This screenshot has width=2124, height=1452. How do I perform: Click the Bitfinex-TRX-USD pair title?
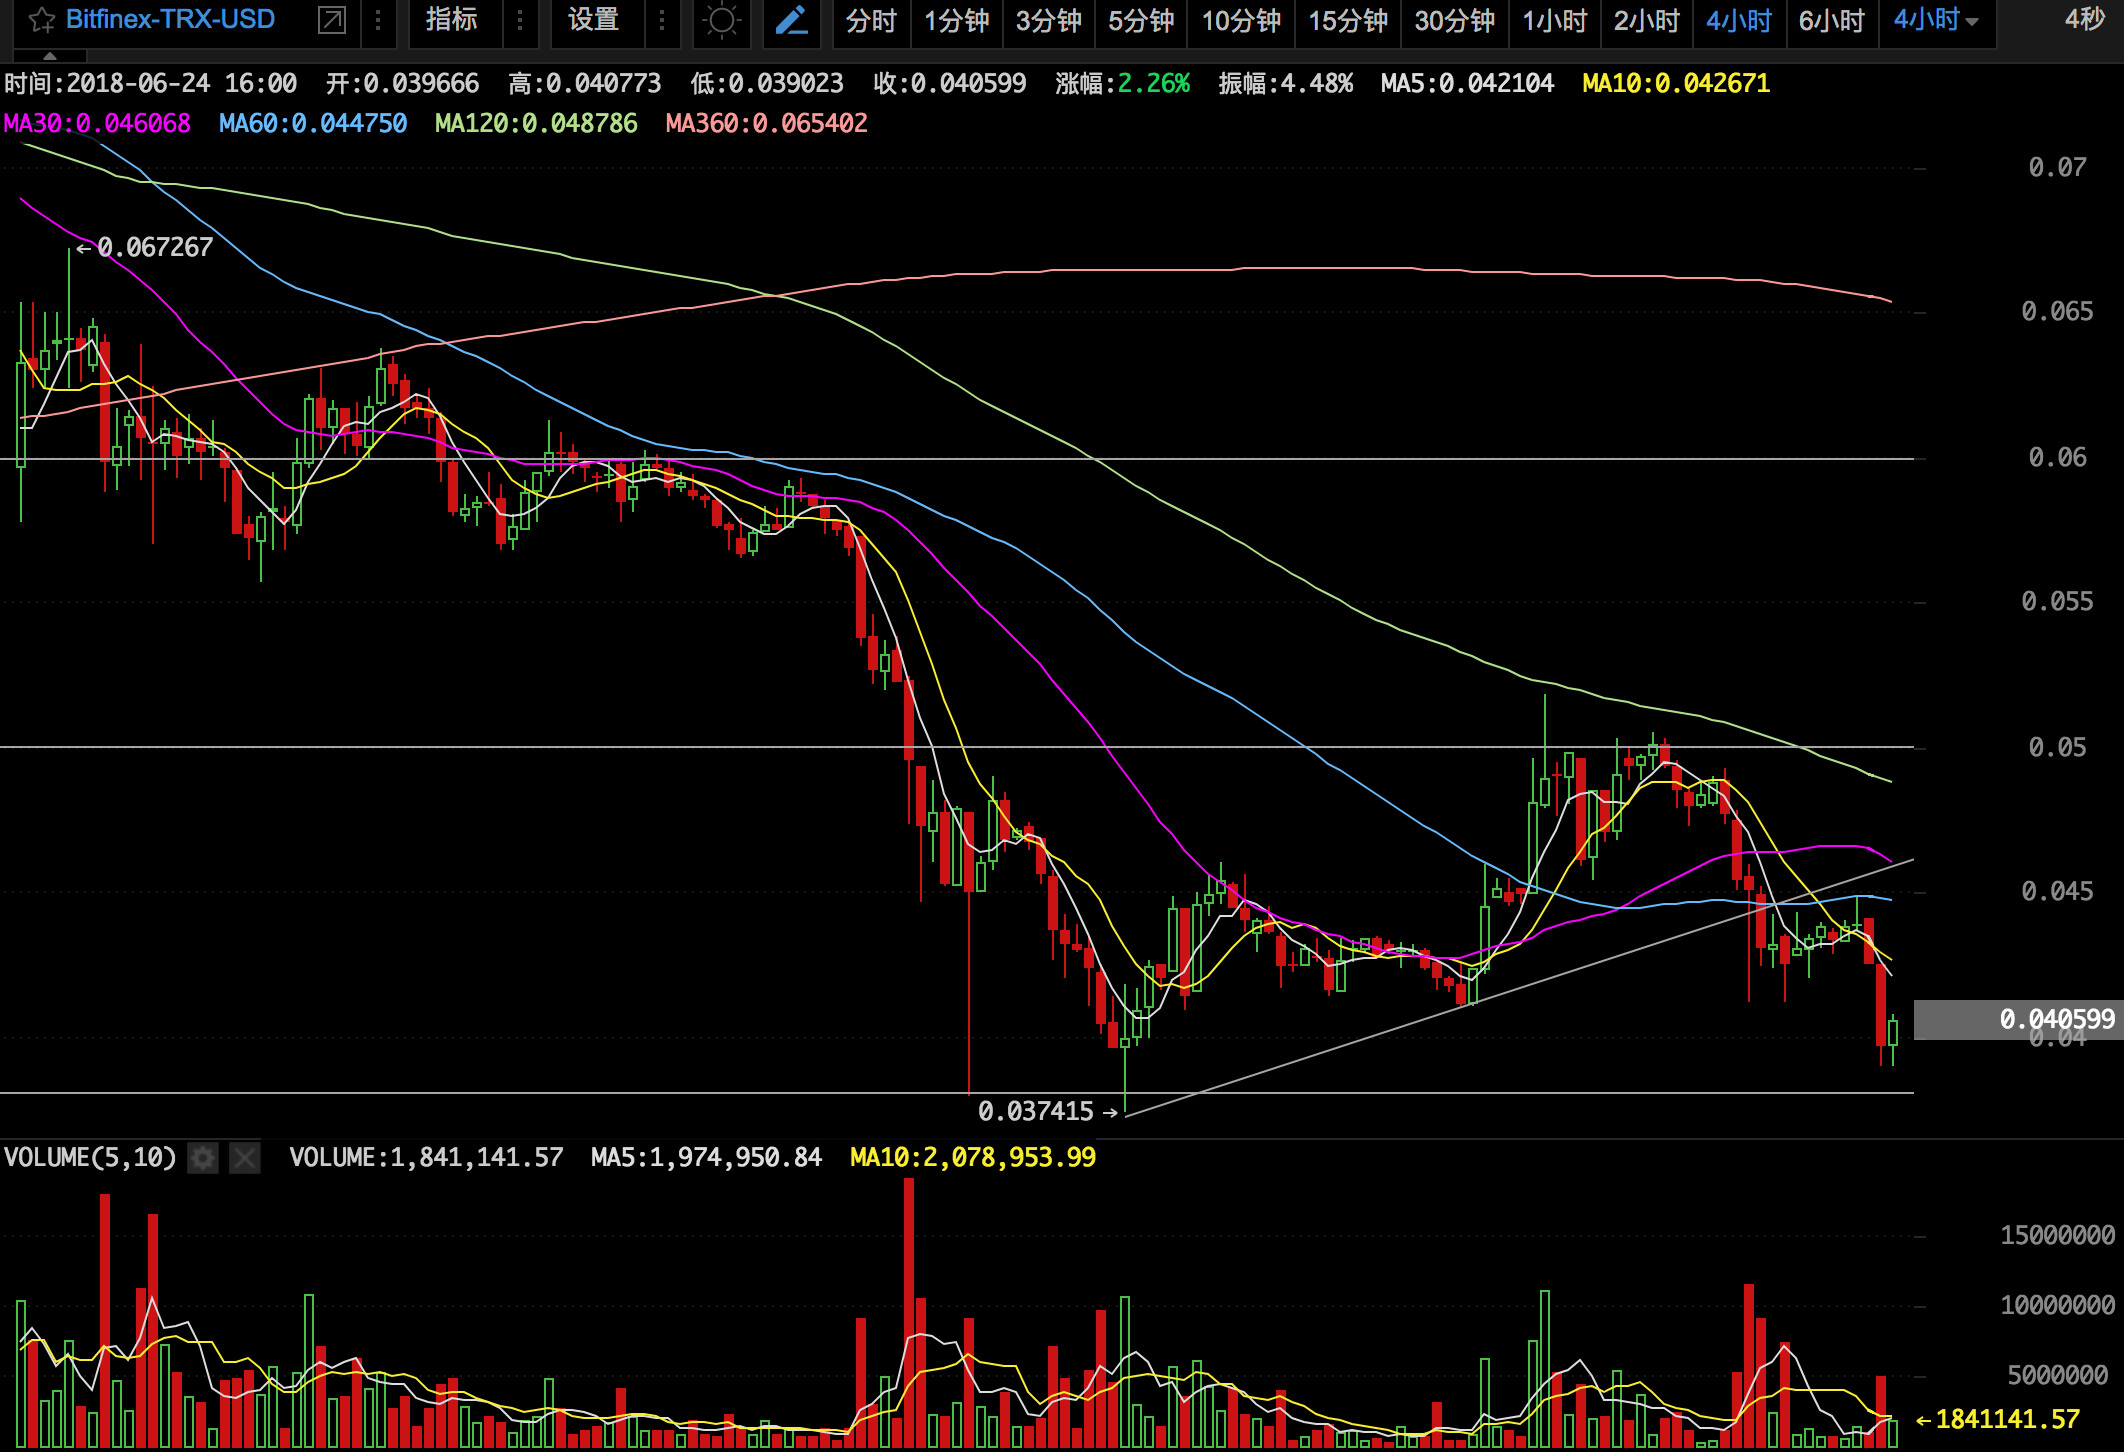click(x=170, y=20)
